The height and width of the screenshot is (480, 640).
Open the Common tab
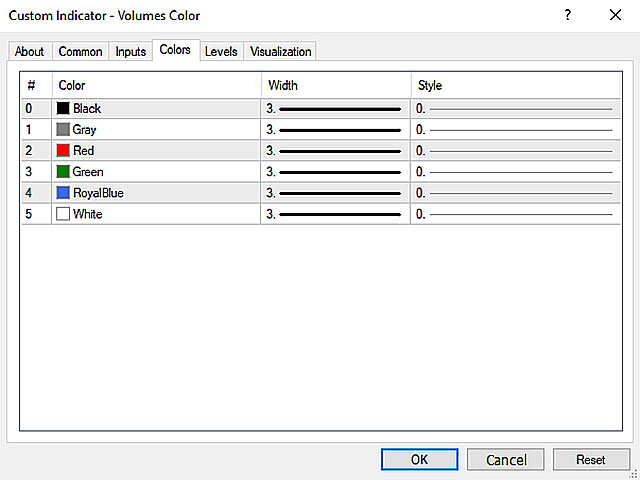[80, 52]
